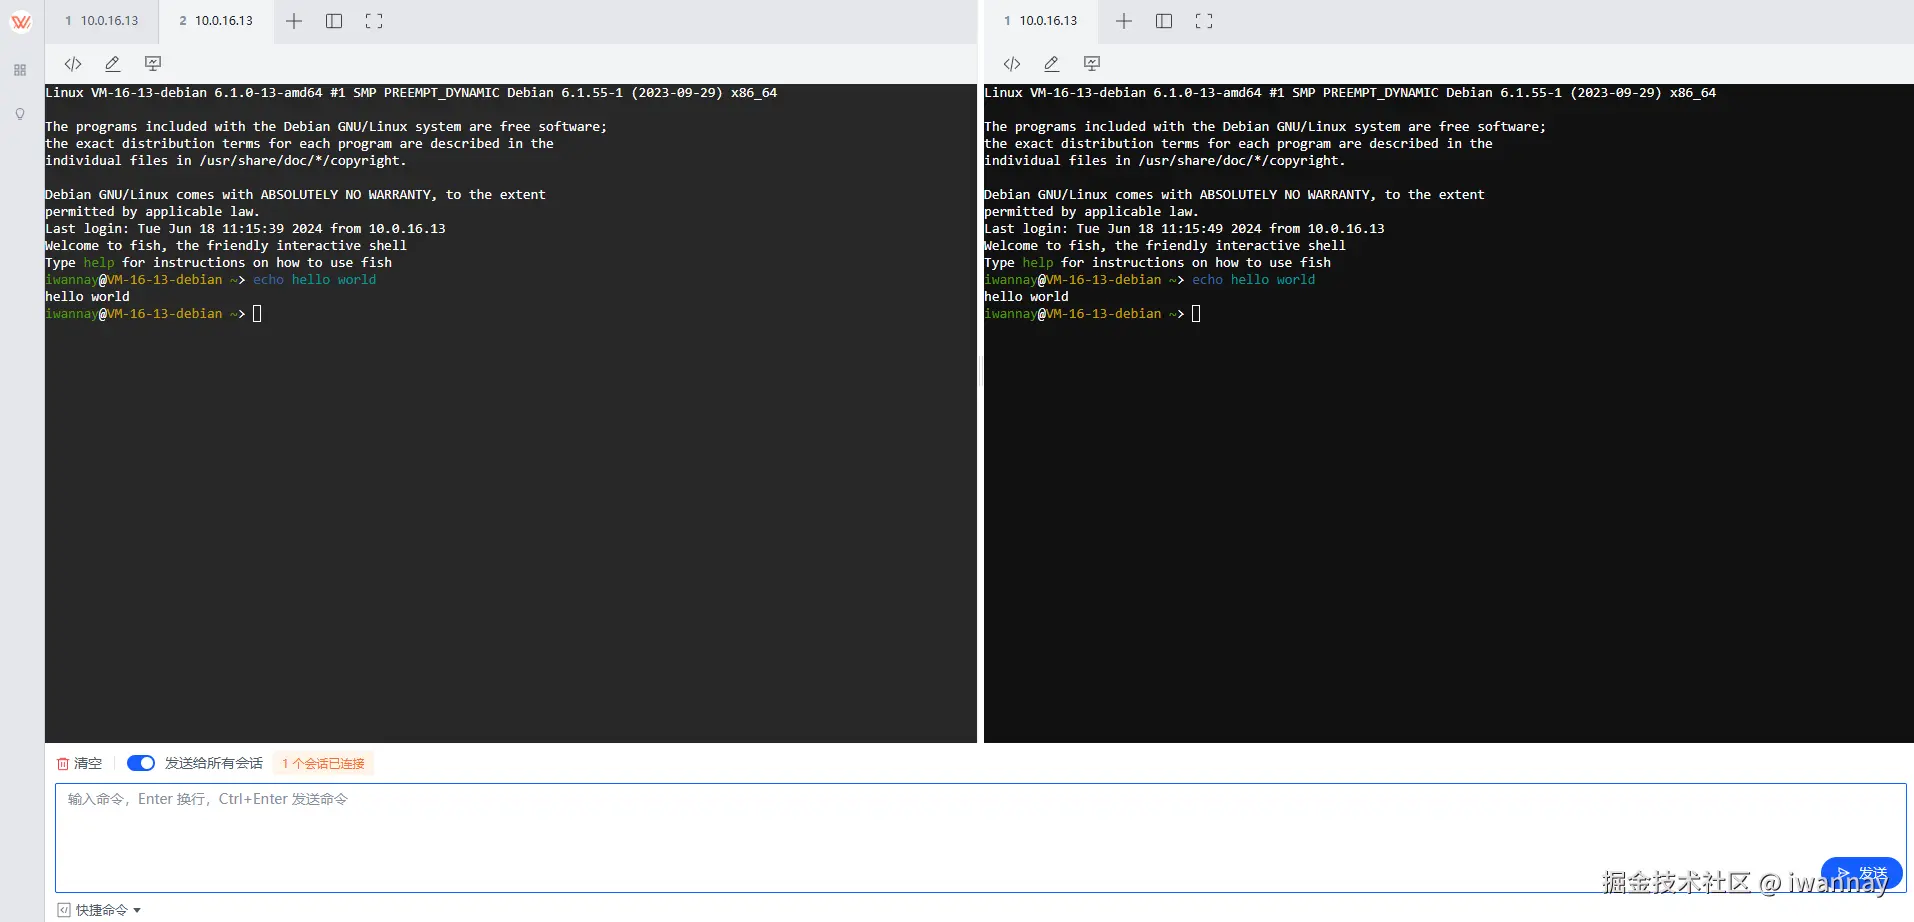Select the code snippet icon in the left pane toolbar
The height and width of the screenshot is (922, 1914).
(x=72, y=63)
